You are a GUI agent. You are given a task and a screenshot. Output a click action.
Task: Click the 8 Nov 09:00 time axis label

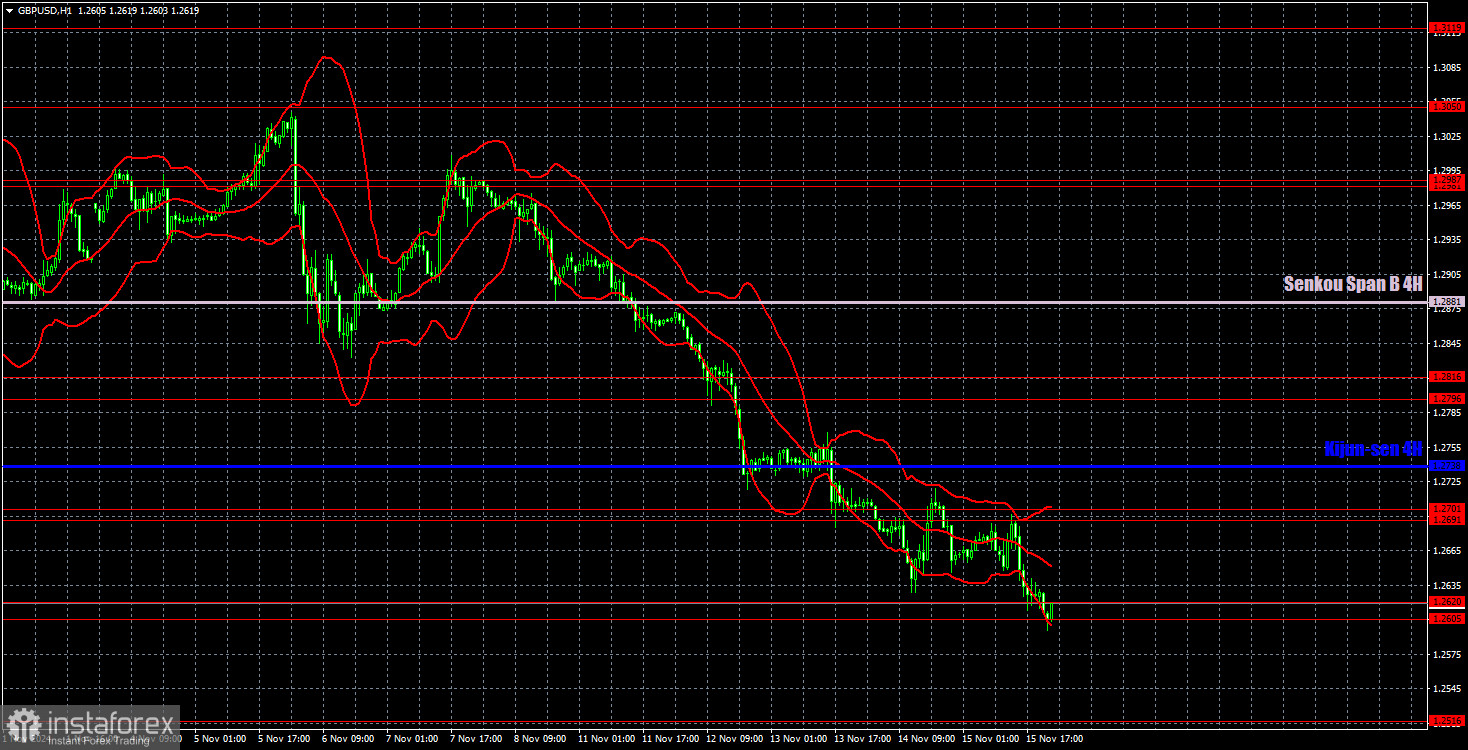click(x=538, y=739)
